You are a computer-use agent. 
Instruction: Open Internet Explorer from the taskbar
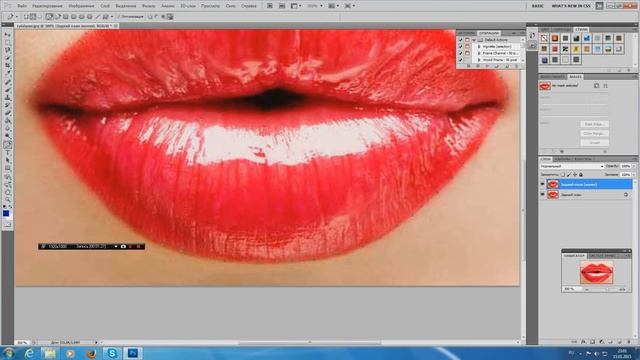point(29,353)
